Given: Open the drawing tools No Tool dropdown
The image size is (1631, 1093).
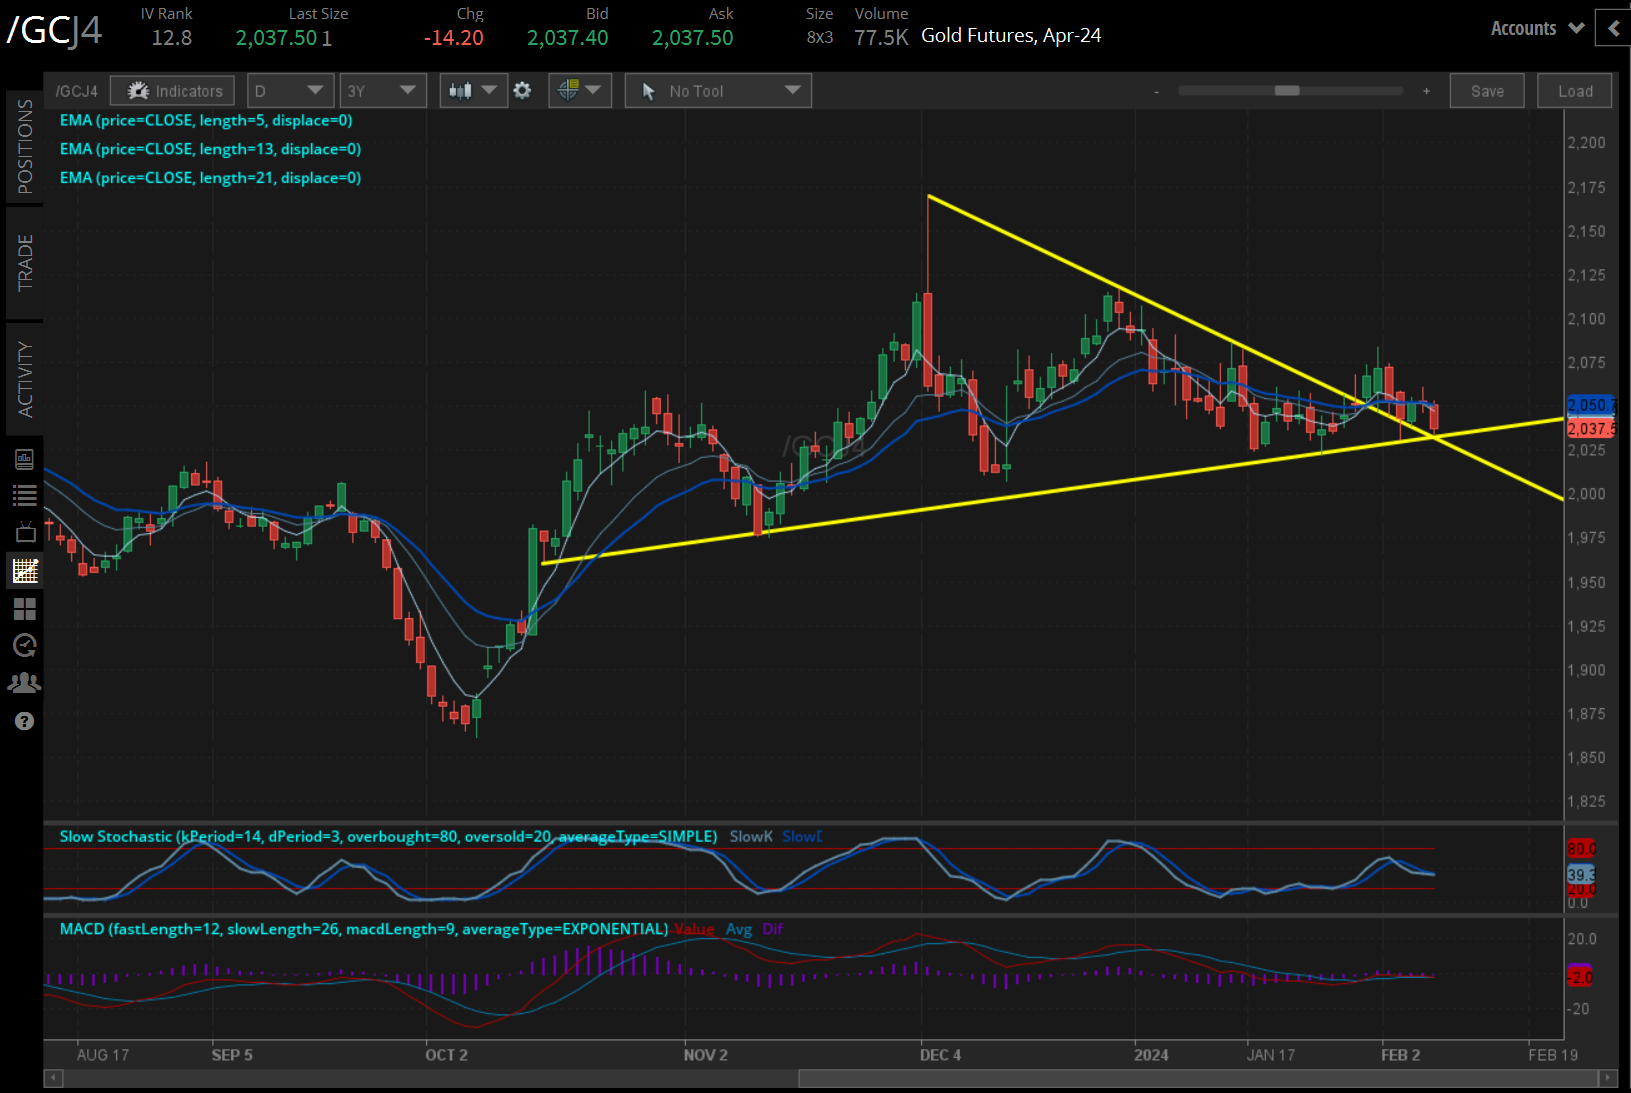Looking at the screenshot, I should [717, 90].
